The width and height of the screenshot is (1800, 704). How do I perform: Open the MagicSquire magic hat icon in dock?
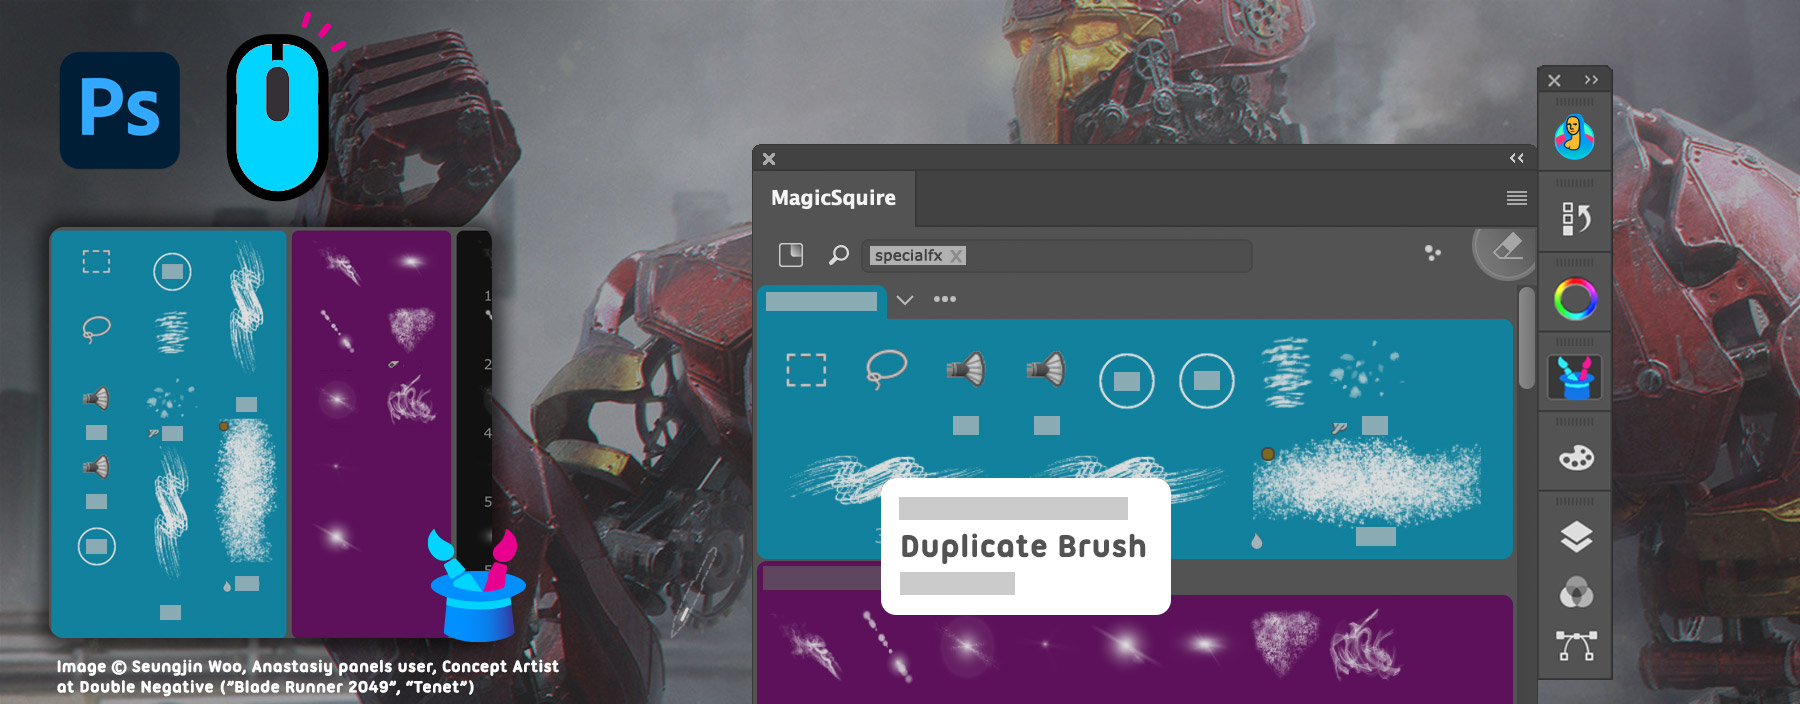1575,378
